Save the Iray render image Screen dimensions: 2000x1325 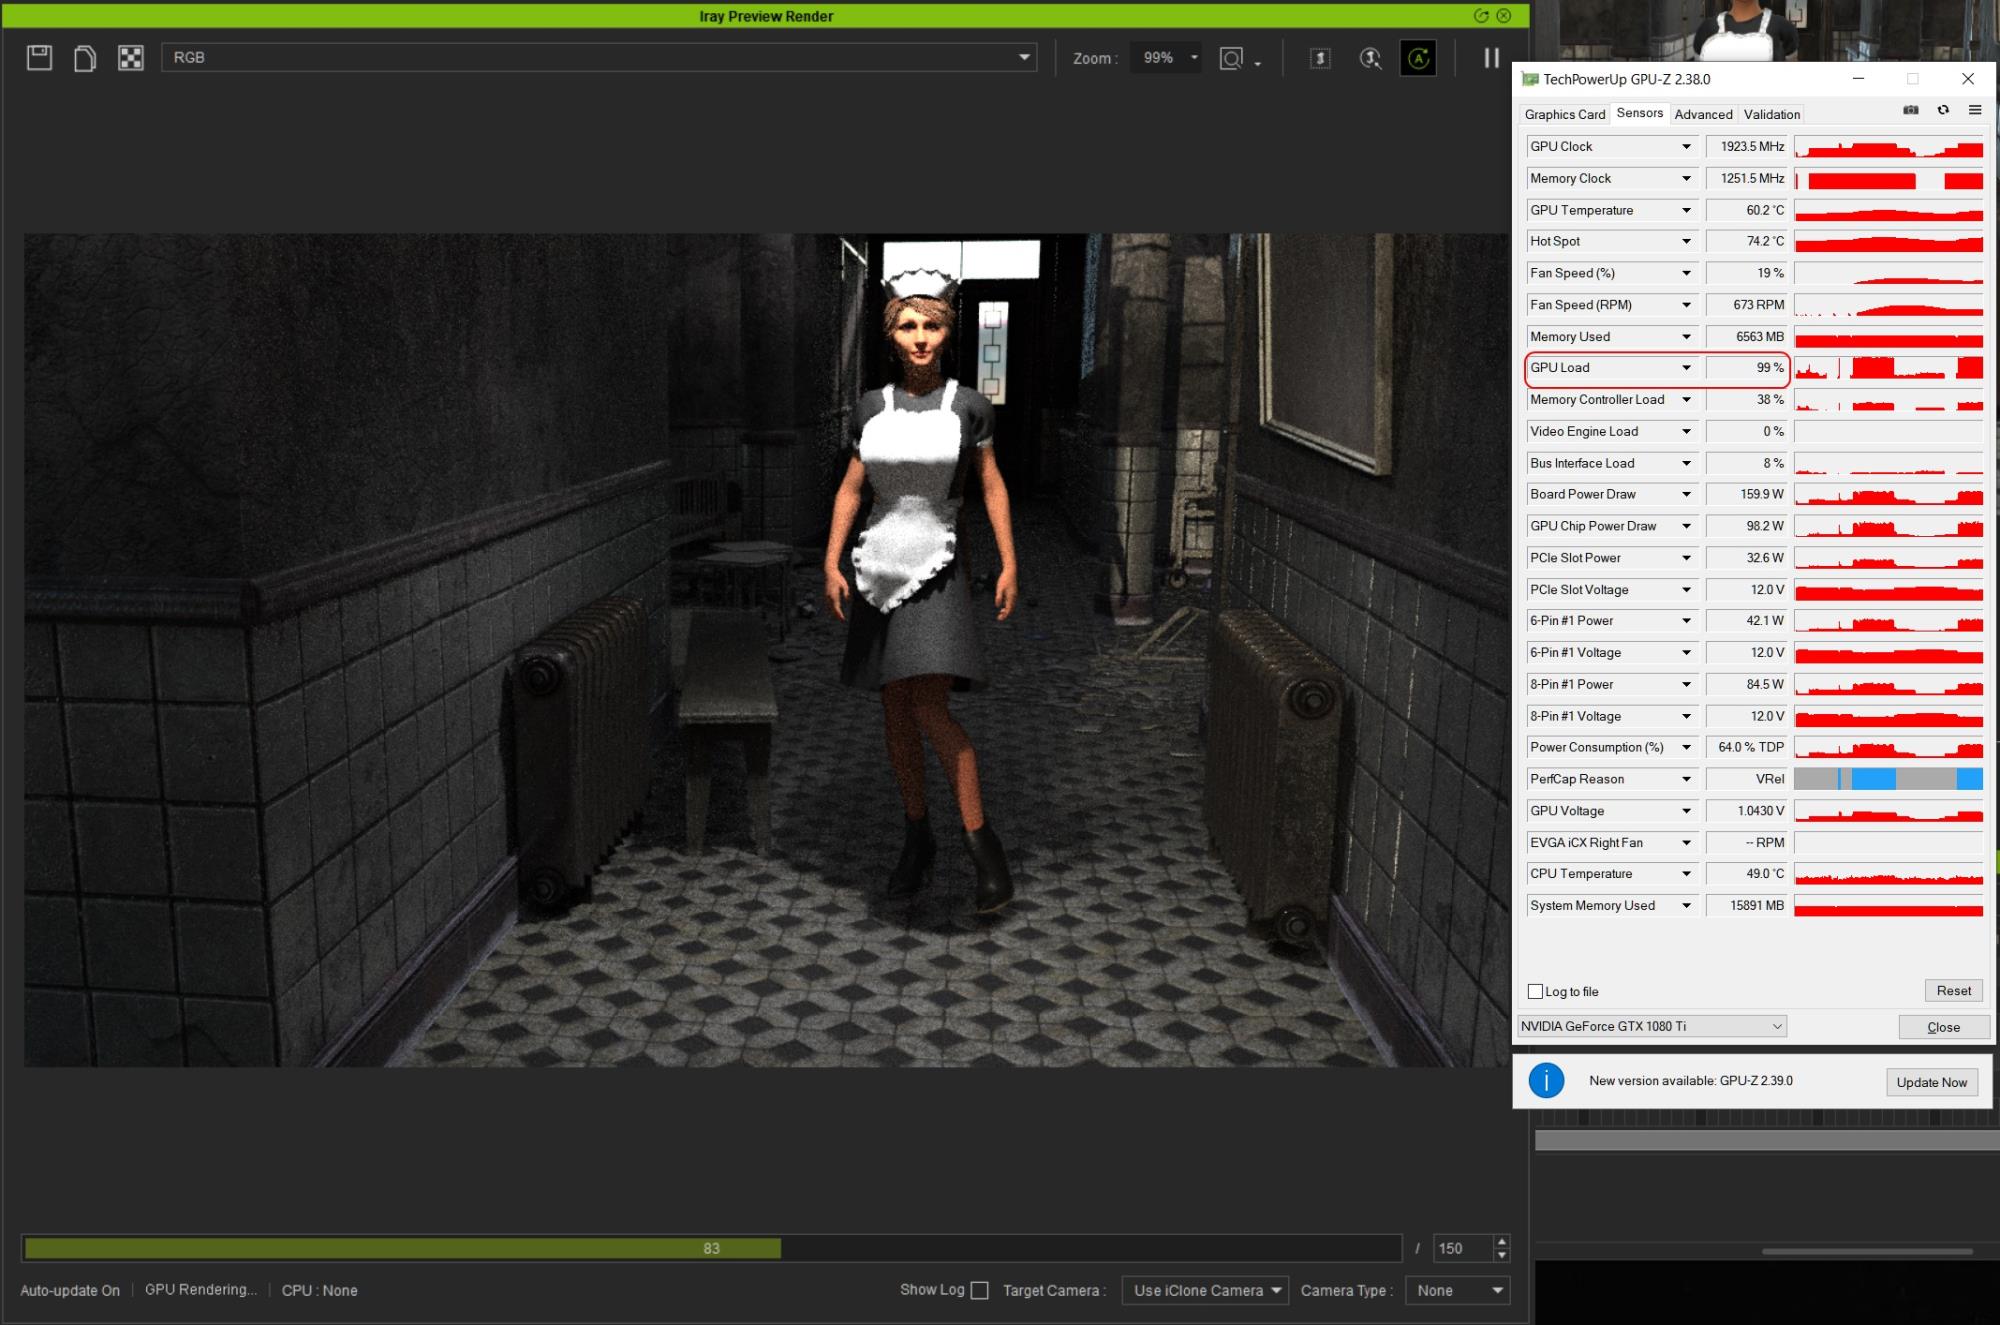coord(39,58)
